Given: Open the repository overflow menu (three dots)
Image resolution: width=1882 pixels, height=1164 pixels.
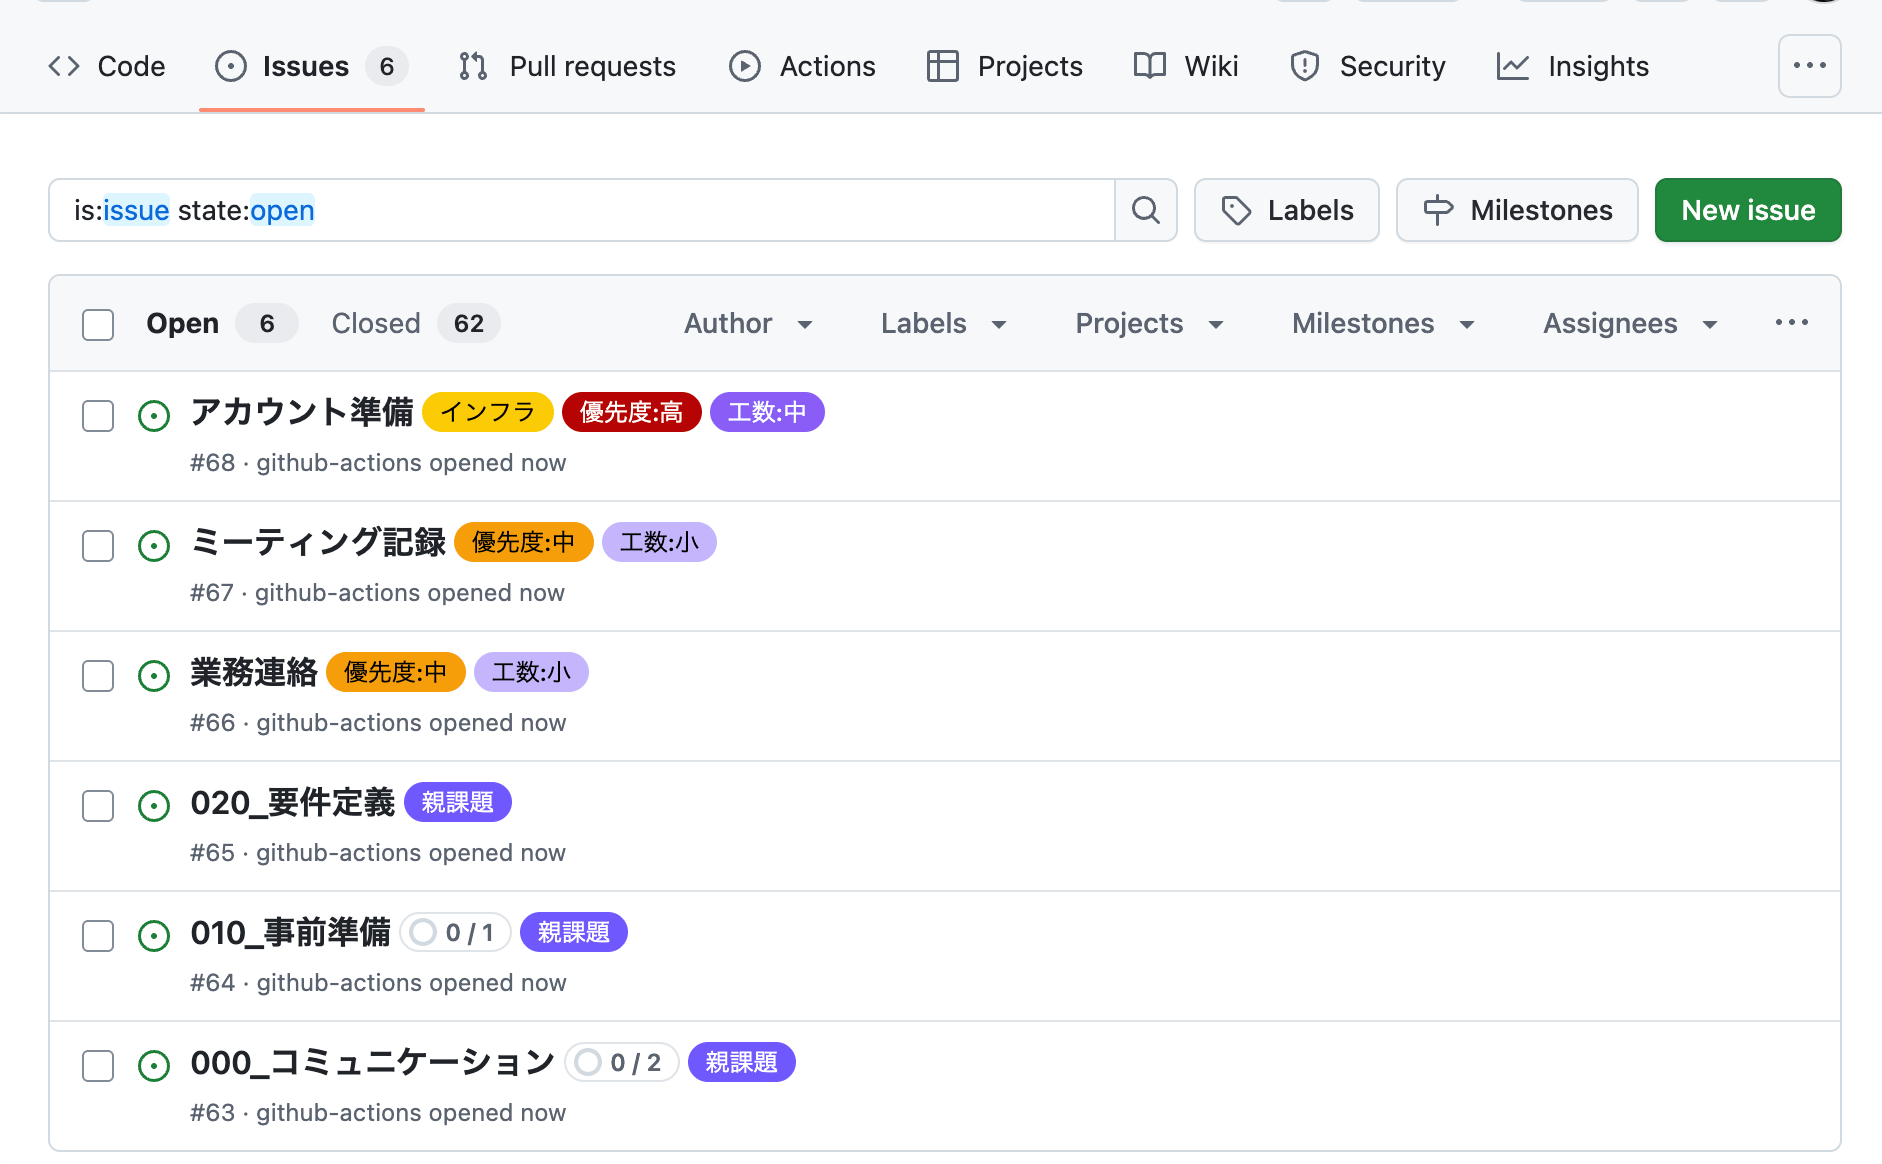Looking at the screenshot, I should click(1809, 66).
